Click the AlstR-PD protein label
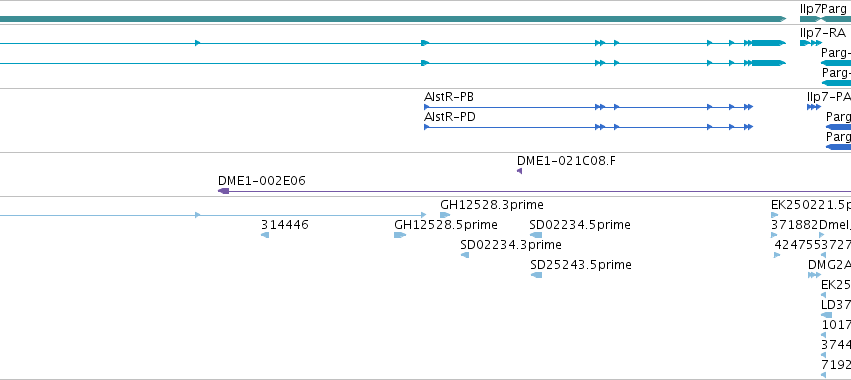The width and height of the screenshot is (851, 380). pyautogui.click(x=450, y=117)
